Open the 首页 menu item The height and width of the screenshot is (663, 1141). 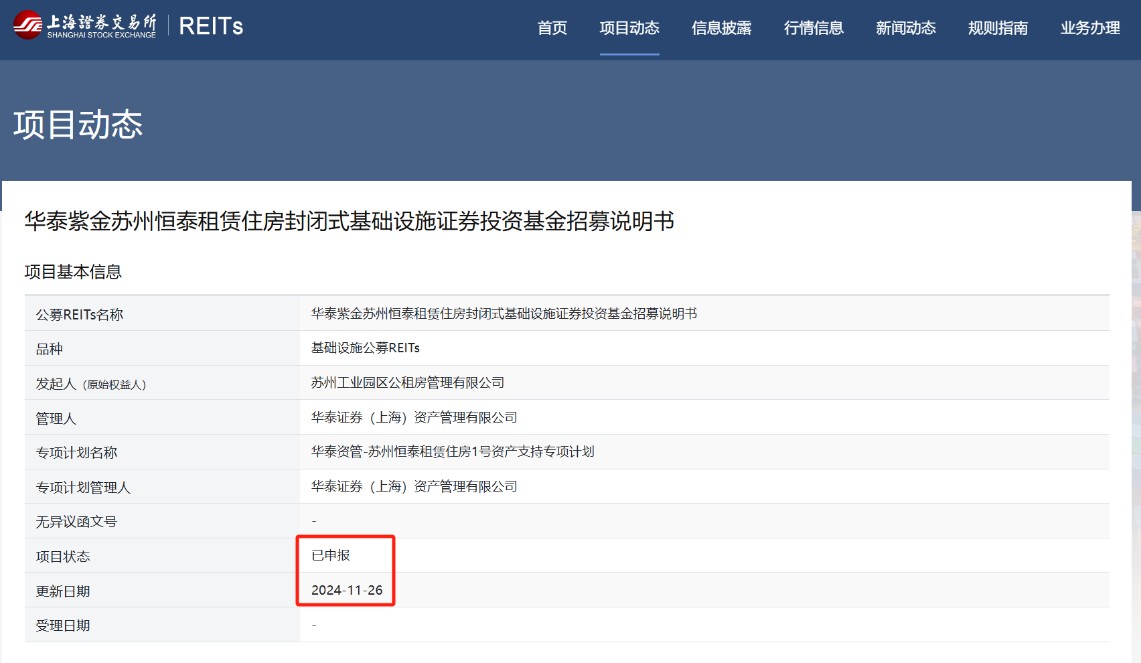pos(552,28)
